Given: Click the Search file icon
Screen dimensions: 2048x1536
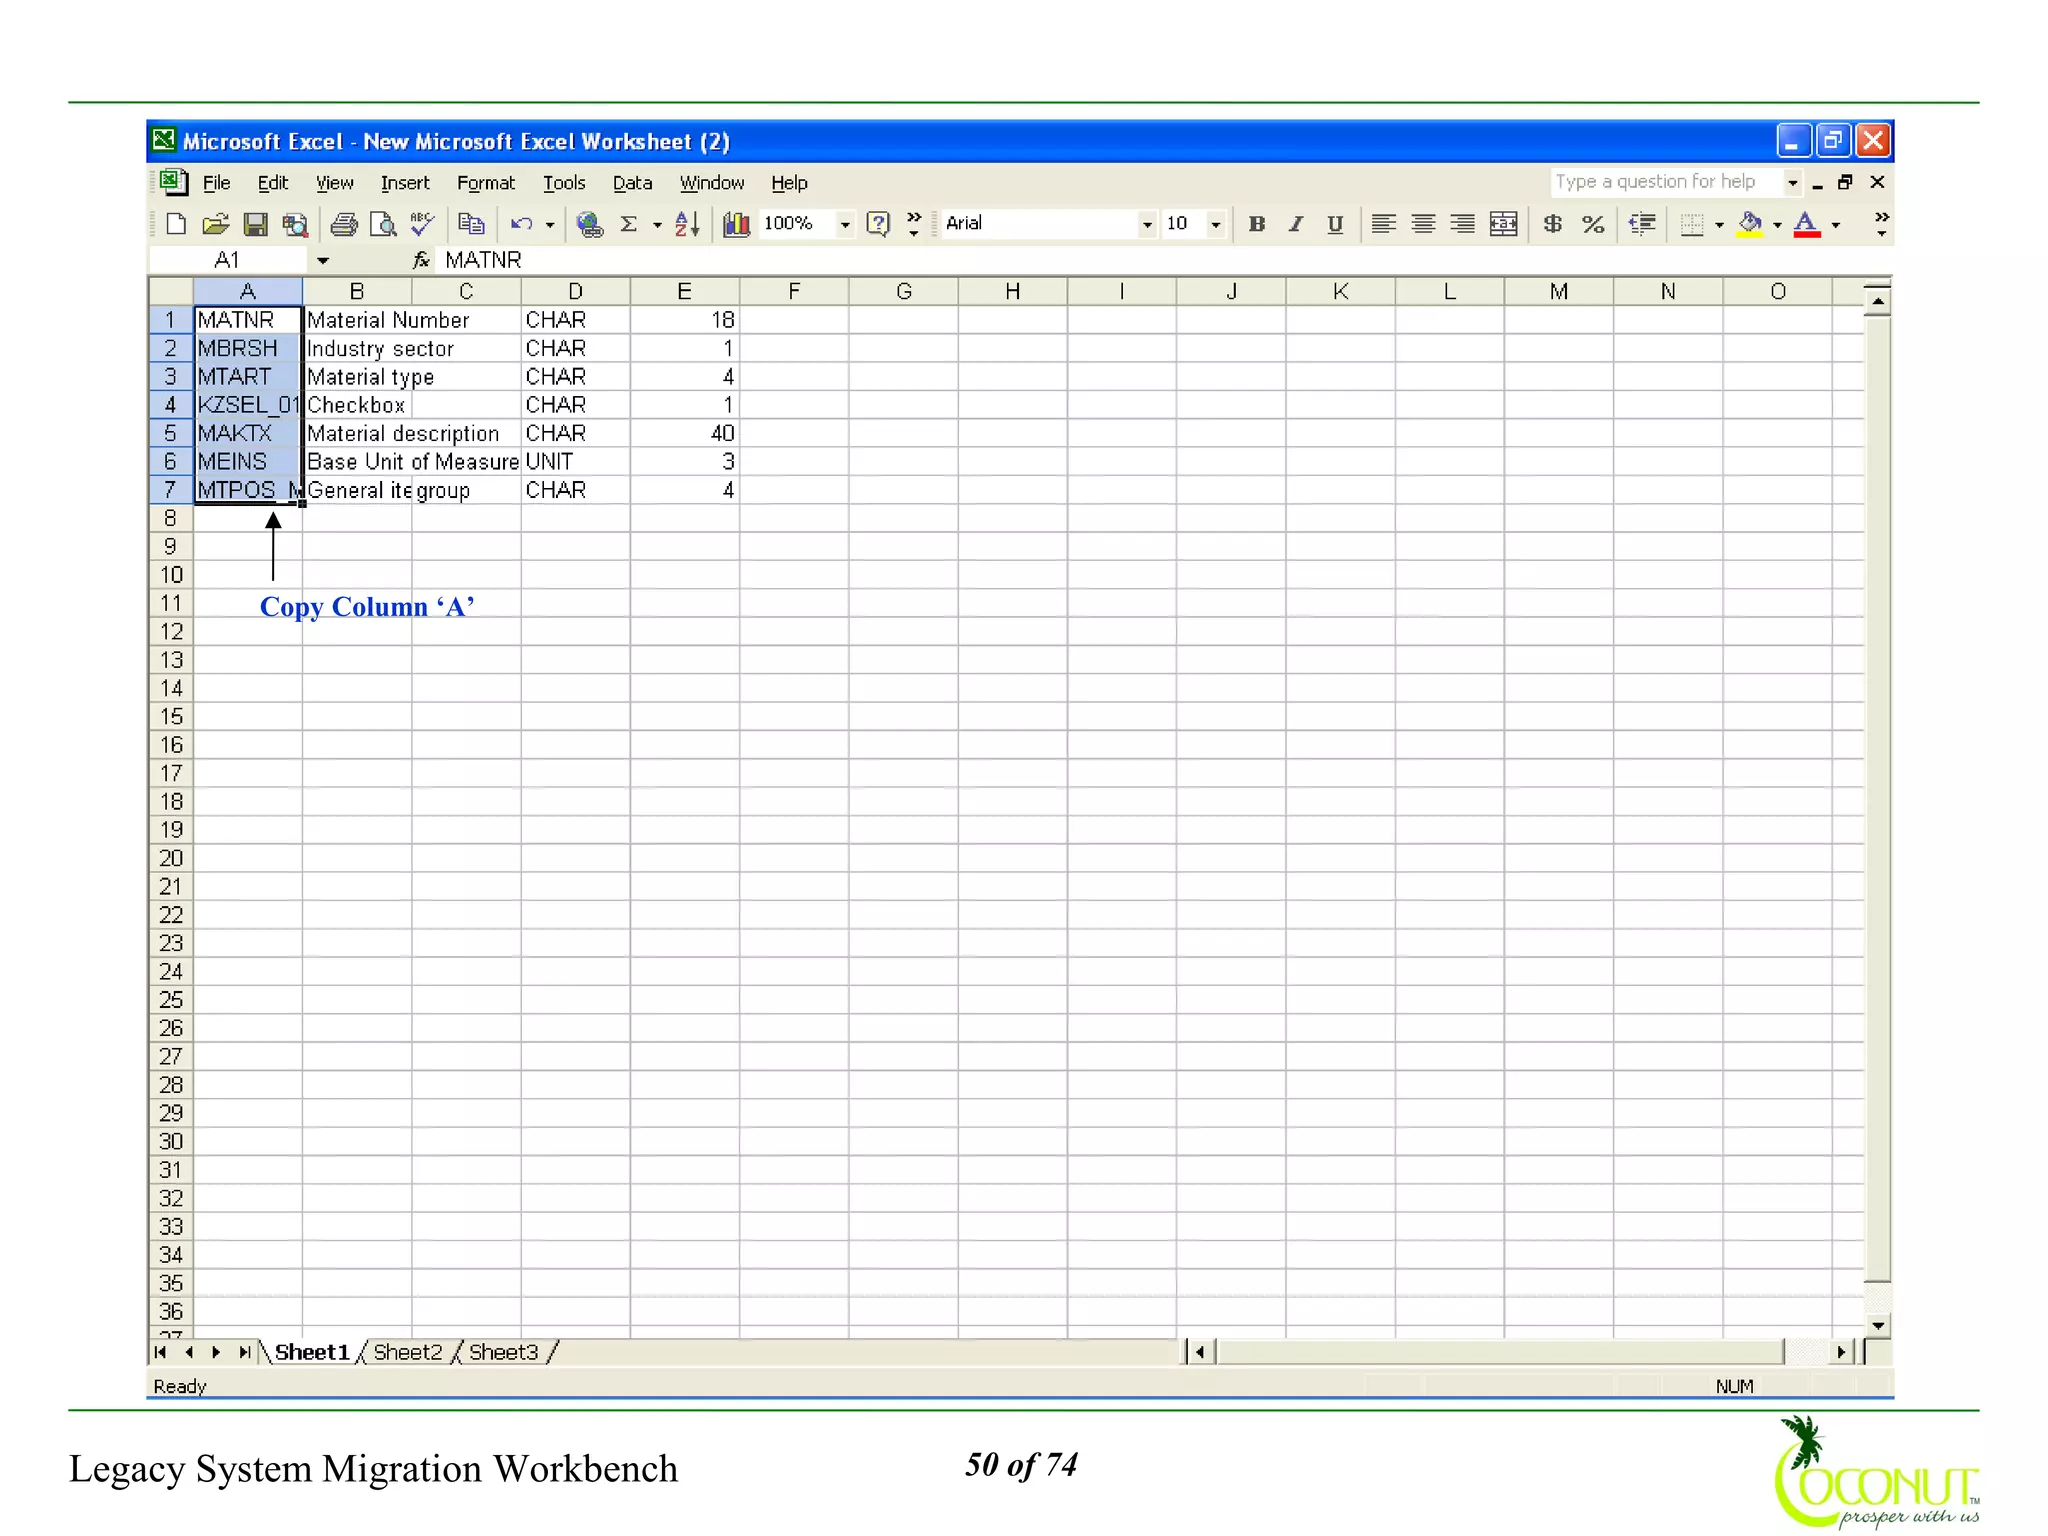Looking at the screenshot, I should tap(295, 224).
